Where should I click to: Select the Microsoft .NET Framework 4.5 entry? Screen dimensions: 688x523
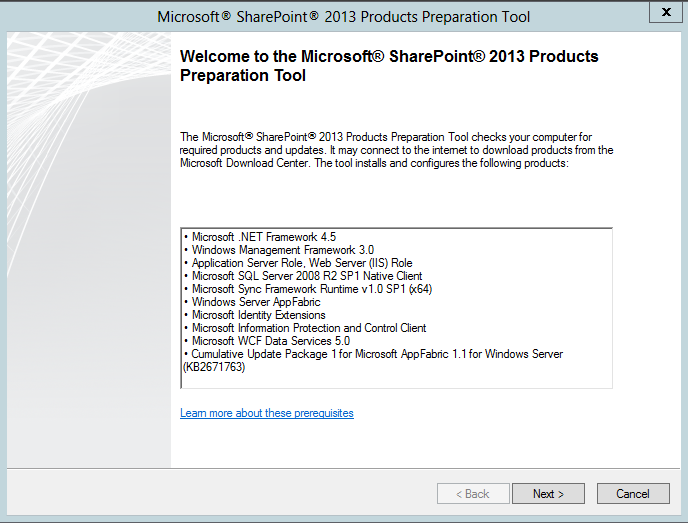click(260, 237)
